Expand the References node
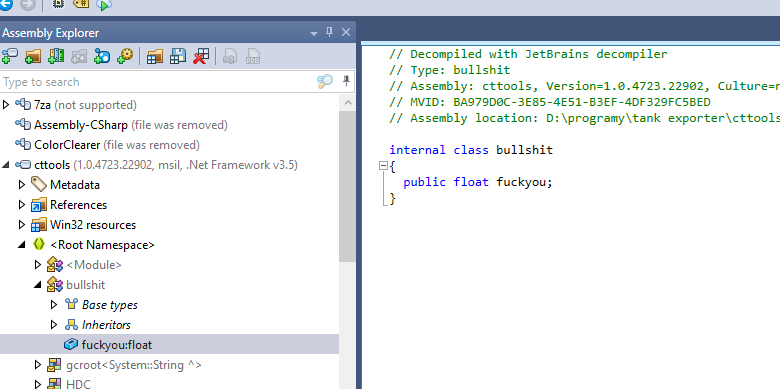Screen dimensions: 780x389 point(22,204)
